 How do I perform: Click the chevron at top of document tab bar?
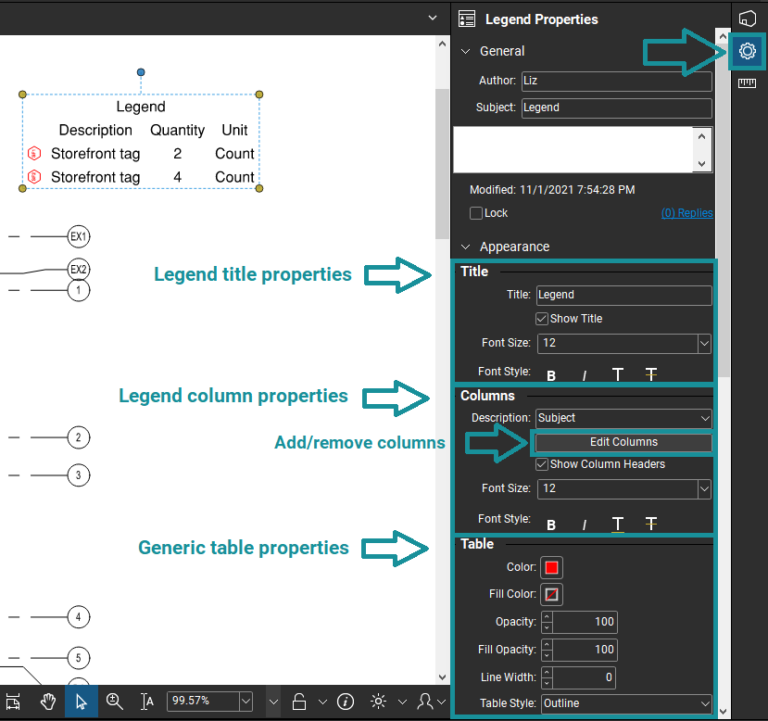(x=432, y=18)
